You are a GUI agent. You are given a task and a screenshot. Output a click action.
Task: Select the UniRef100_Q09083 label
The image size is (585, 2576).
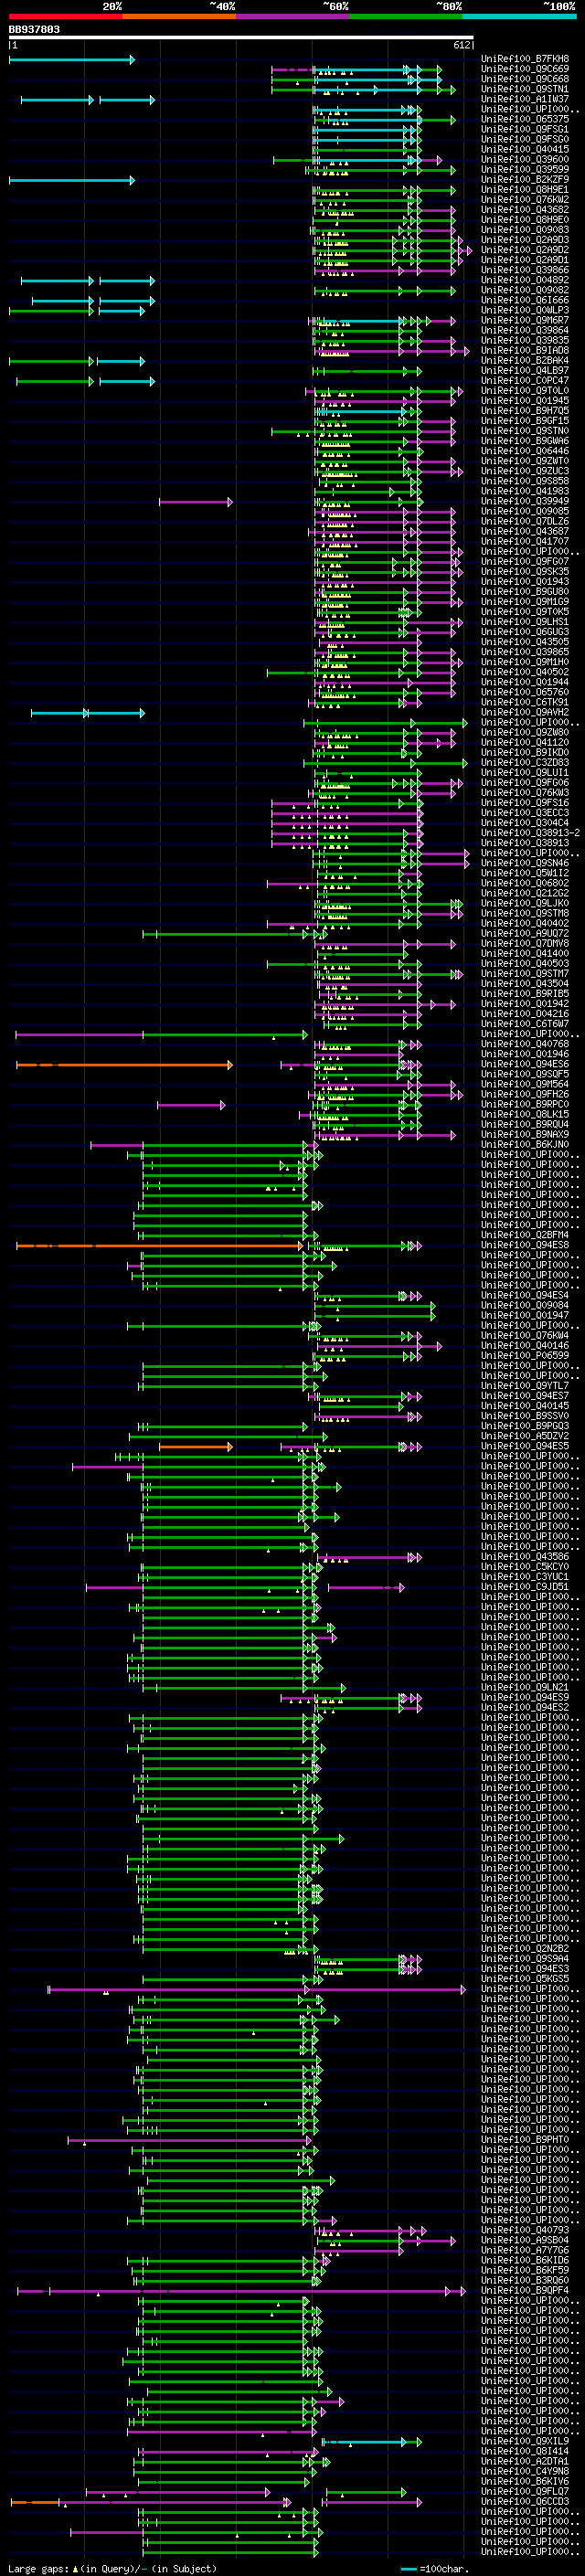coord(525,230)
